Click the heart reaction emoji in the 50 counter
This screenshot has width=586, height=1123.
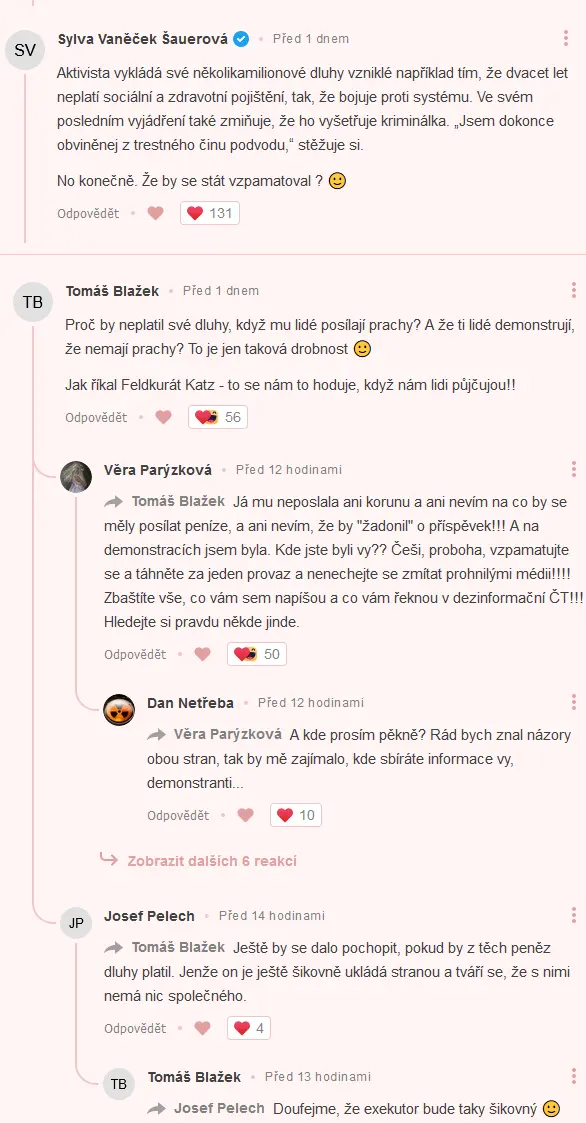point(243,652)
